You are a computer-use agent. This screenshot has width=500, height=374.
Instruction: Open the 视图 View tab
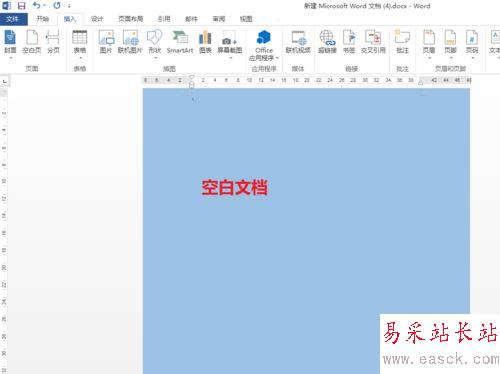[246, 19]
